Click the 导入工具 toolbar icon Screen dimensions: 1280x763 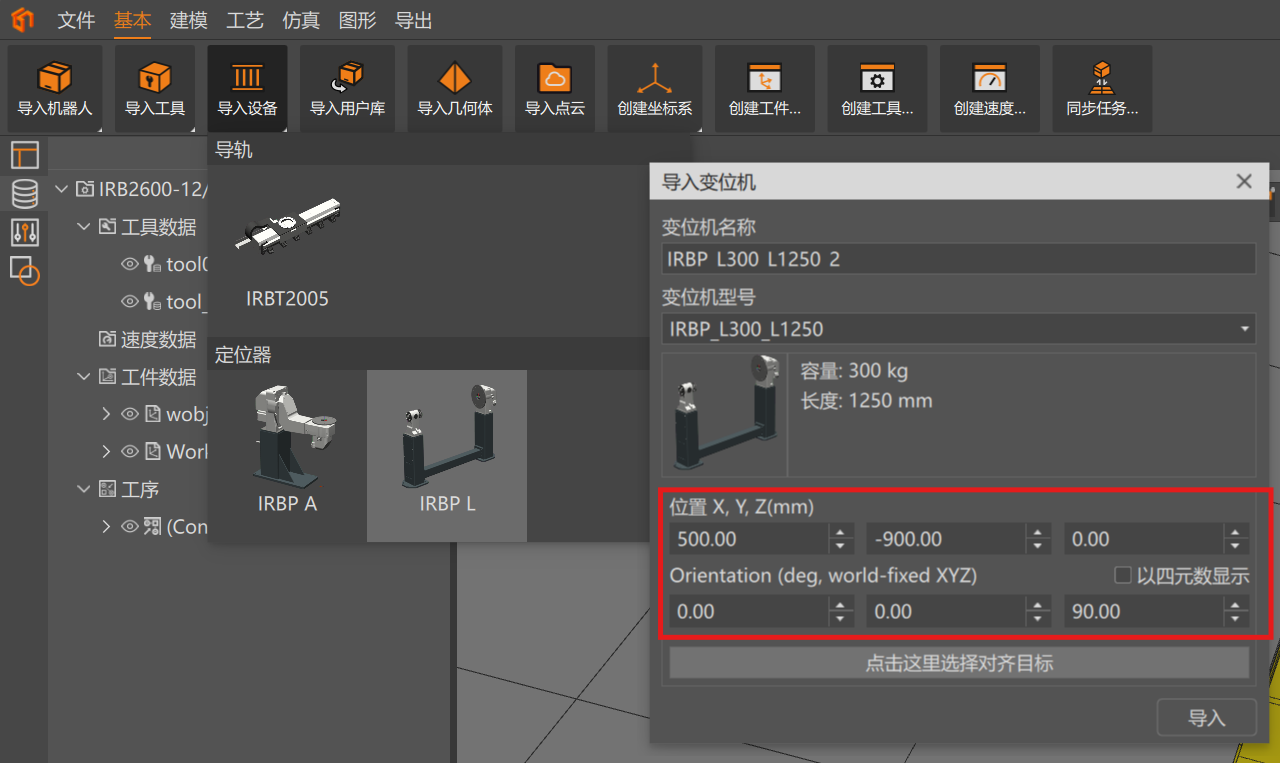coord(155,88)
